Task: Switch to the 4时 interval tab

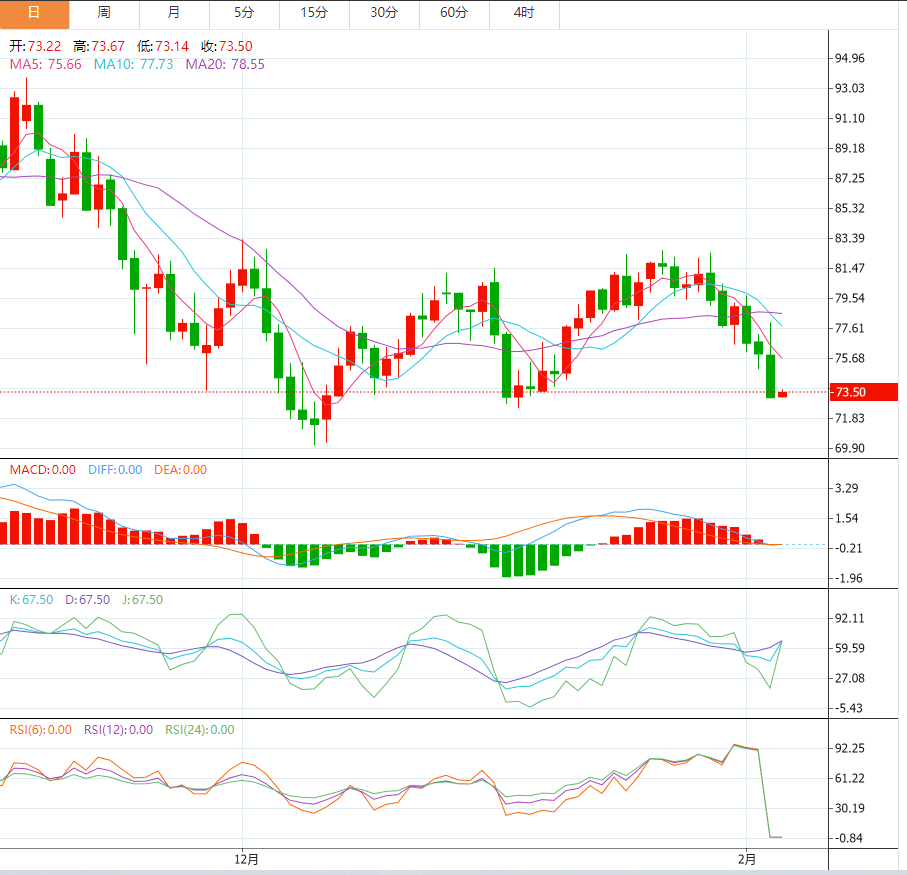Action: 524,13
